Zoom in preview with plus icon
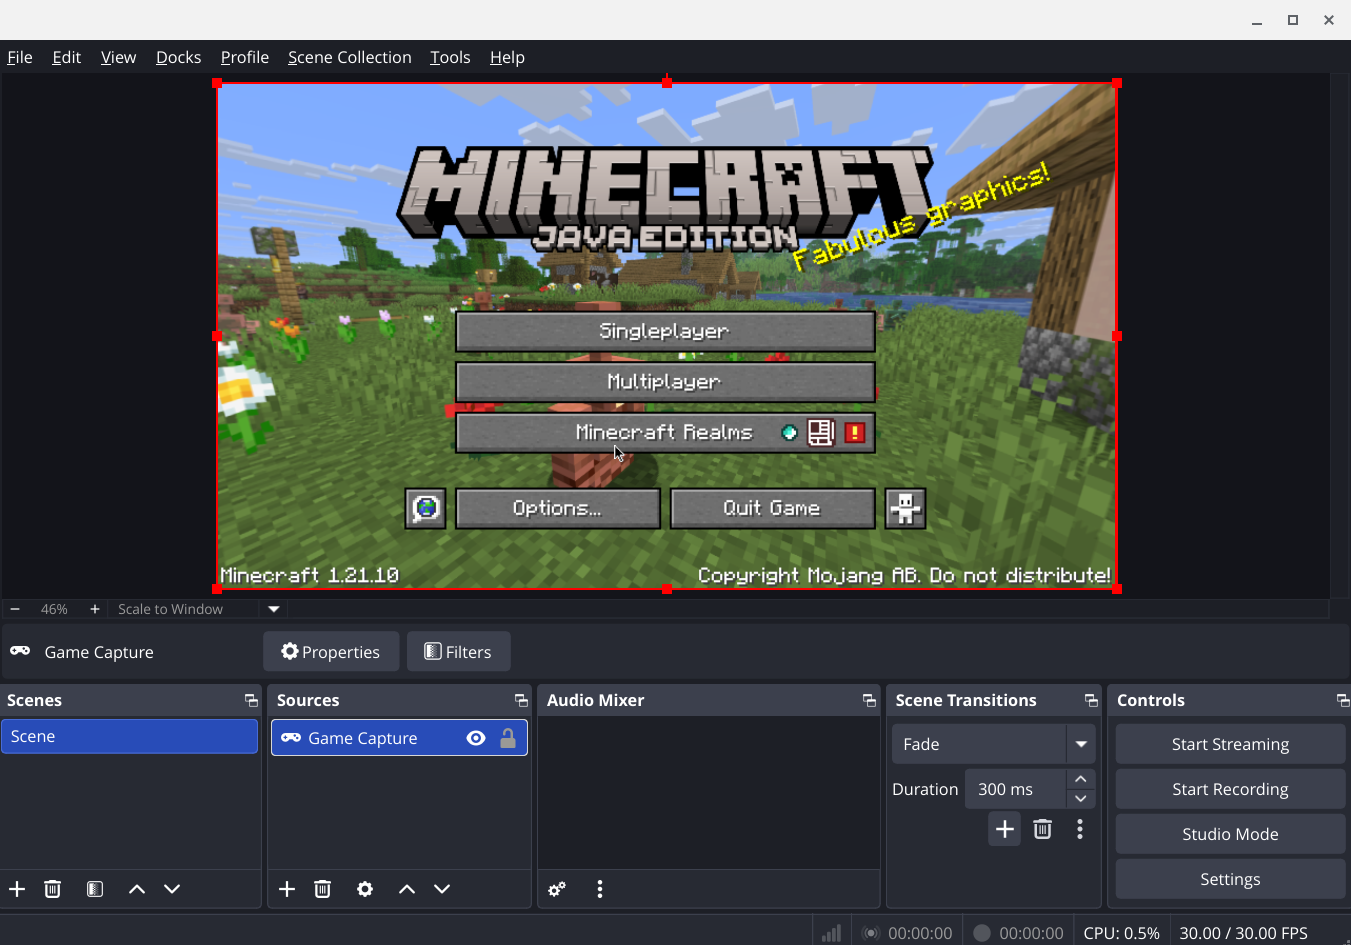 (95, 609)
